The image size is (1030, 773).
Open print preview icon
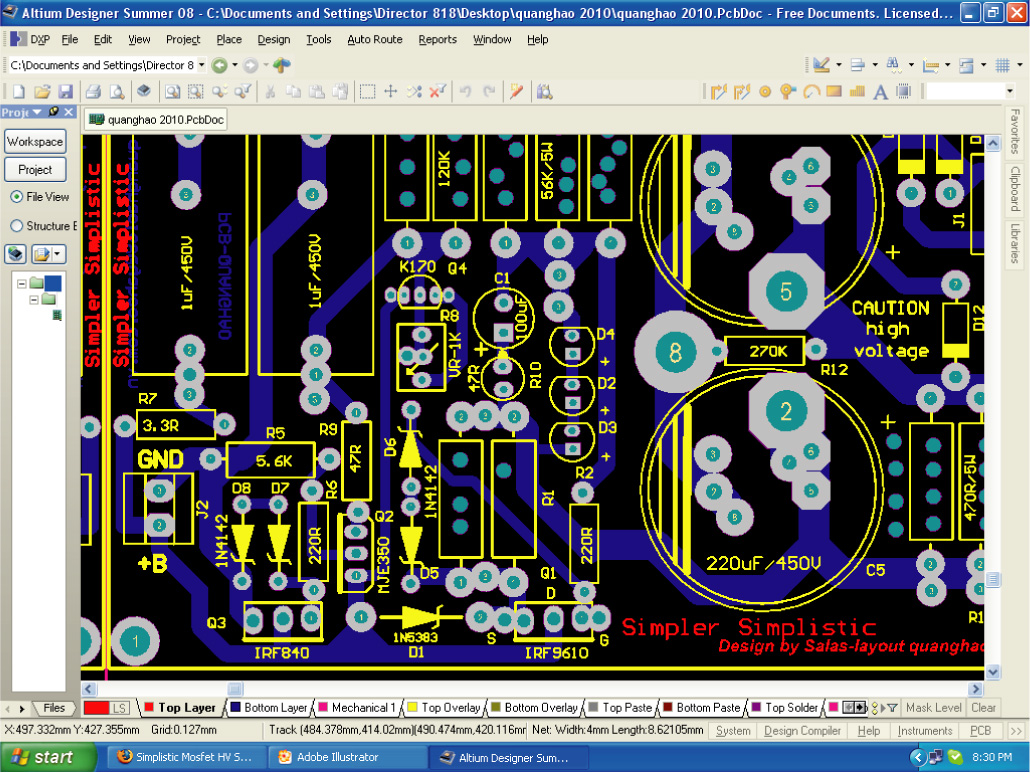click(x=117, y=92)
